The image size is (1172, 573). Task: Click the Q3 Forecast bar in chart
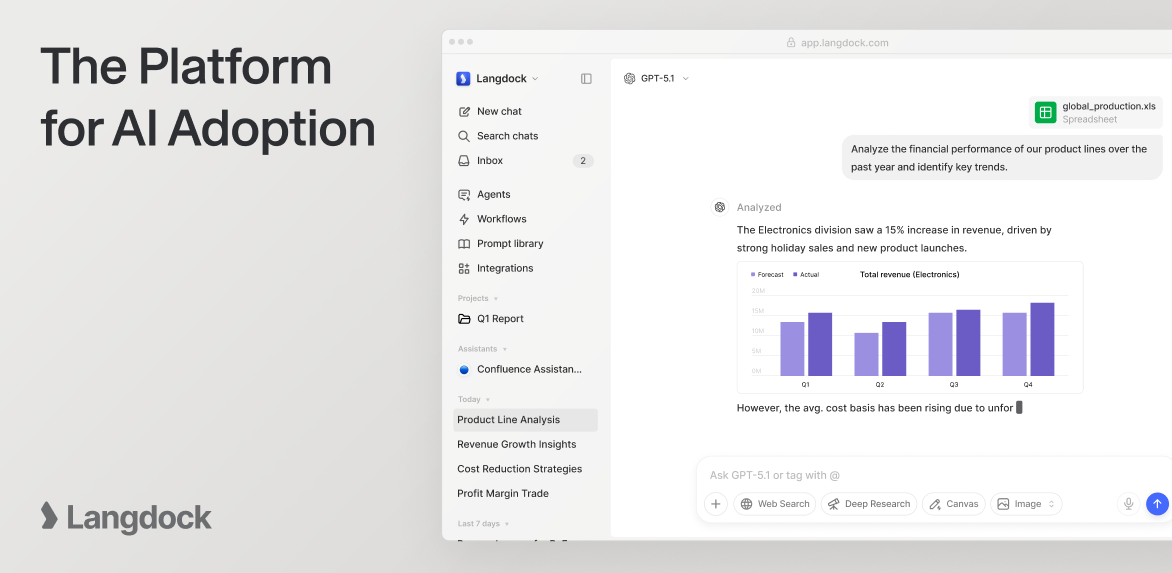940,344
